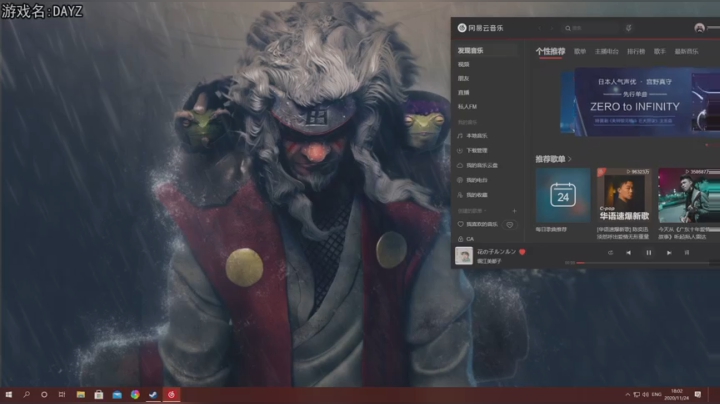Switch to 歌手 tab
Viewport: 720px width, 404px height.
tap(660, 51)
